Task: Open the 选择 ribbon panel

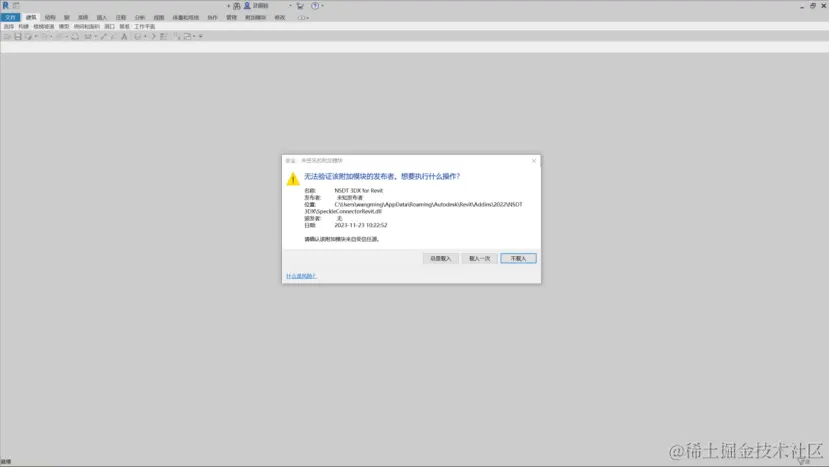Action: (8, 26)
